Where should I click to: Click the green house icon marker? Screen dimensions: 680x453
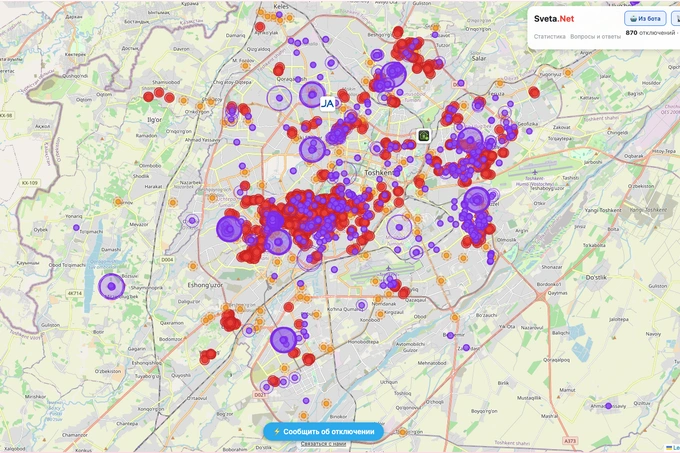[x=424, y=136]
